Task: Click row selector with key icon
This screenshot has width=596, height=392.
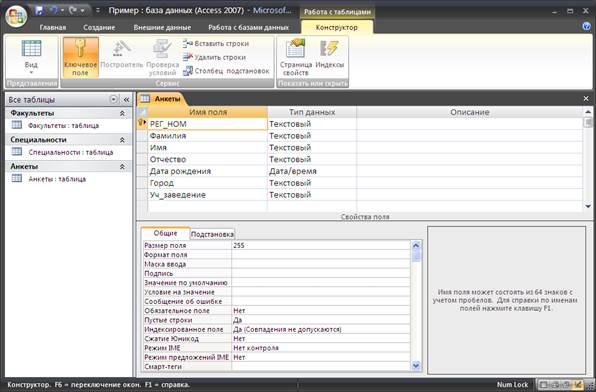Action: click(x=142, y=124)
